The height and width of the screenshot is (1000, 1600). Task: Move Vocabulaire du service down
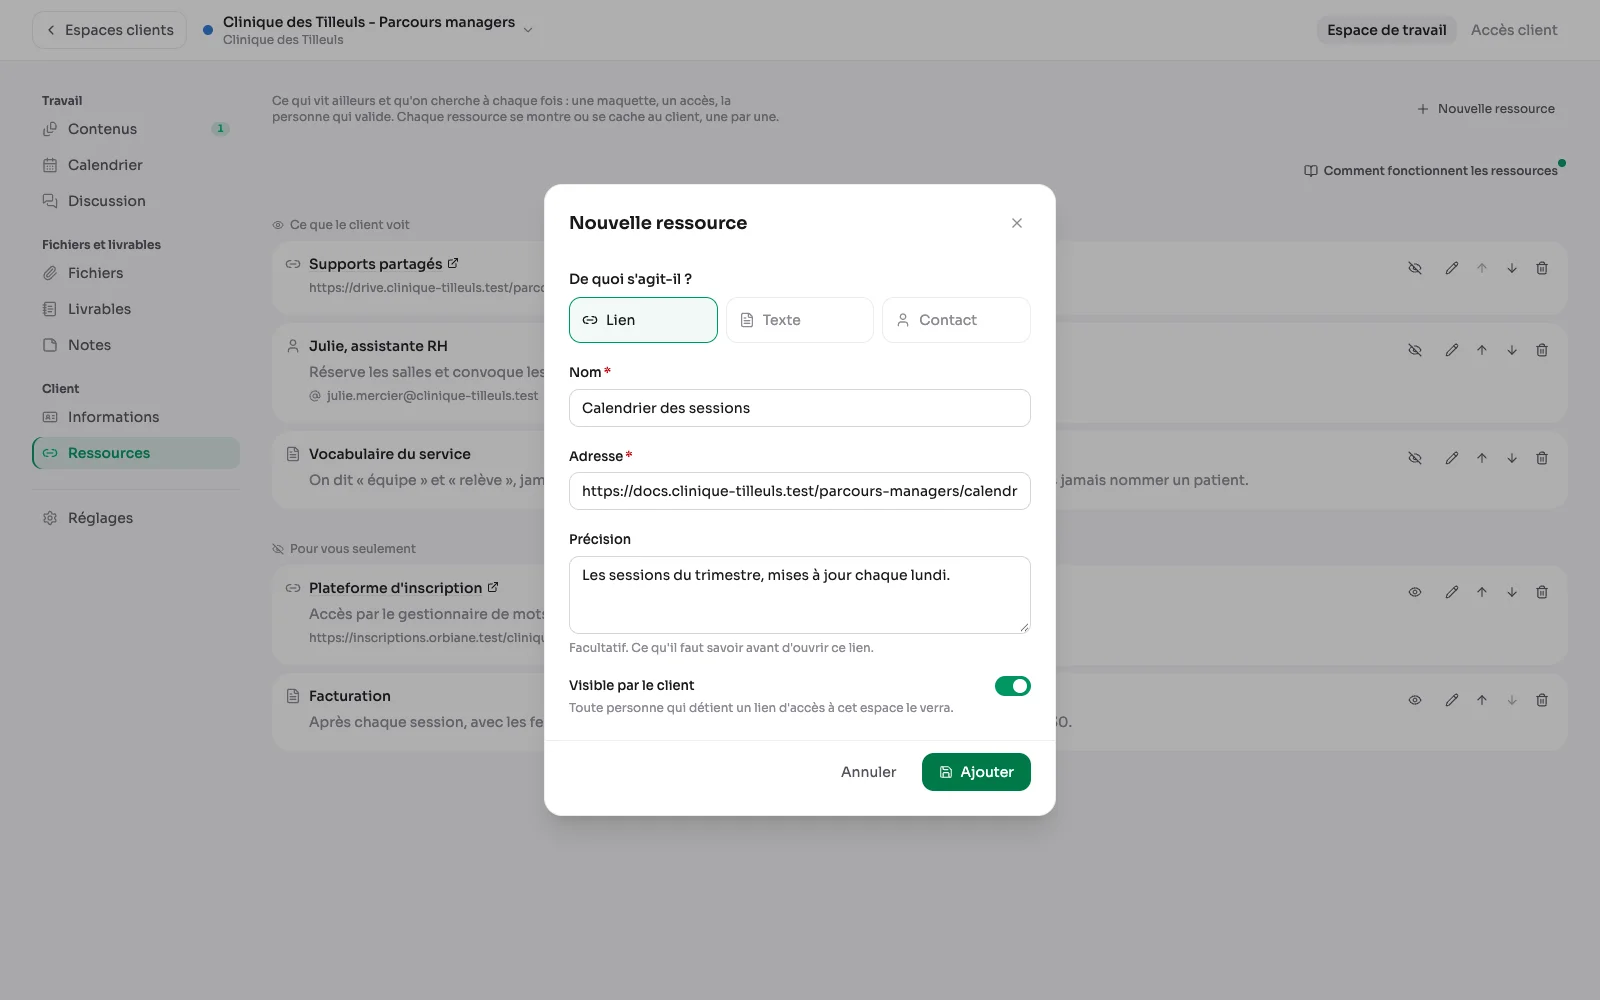click(x=1512, y=458)
